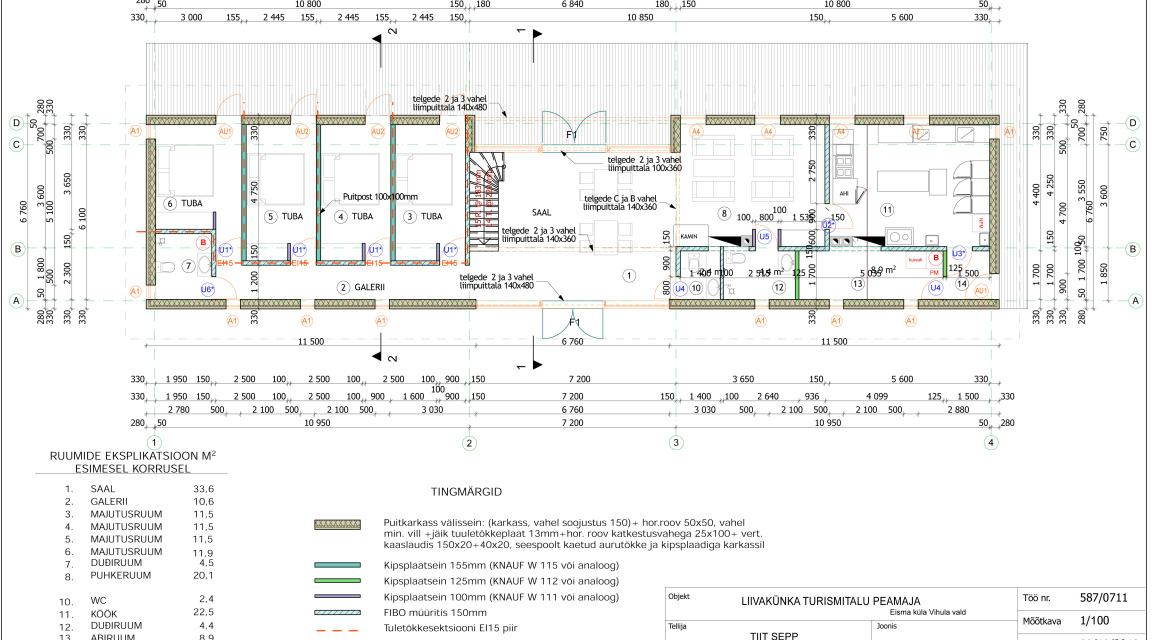Select the TINGMÄRGID legend heading
1160x640 pixels.
(466, 491)
